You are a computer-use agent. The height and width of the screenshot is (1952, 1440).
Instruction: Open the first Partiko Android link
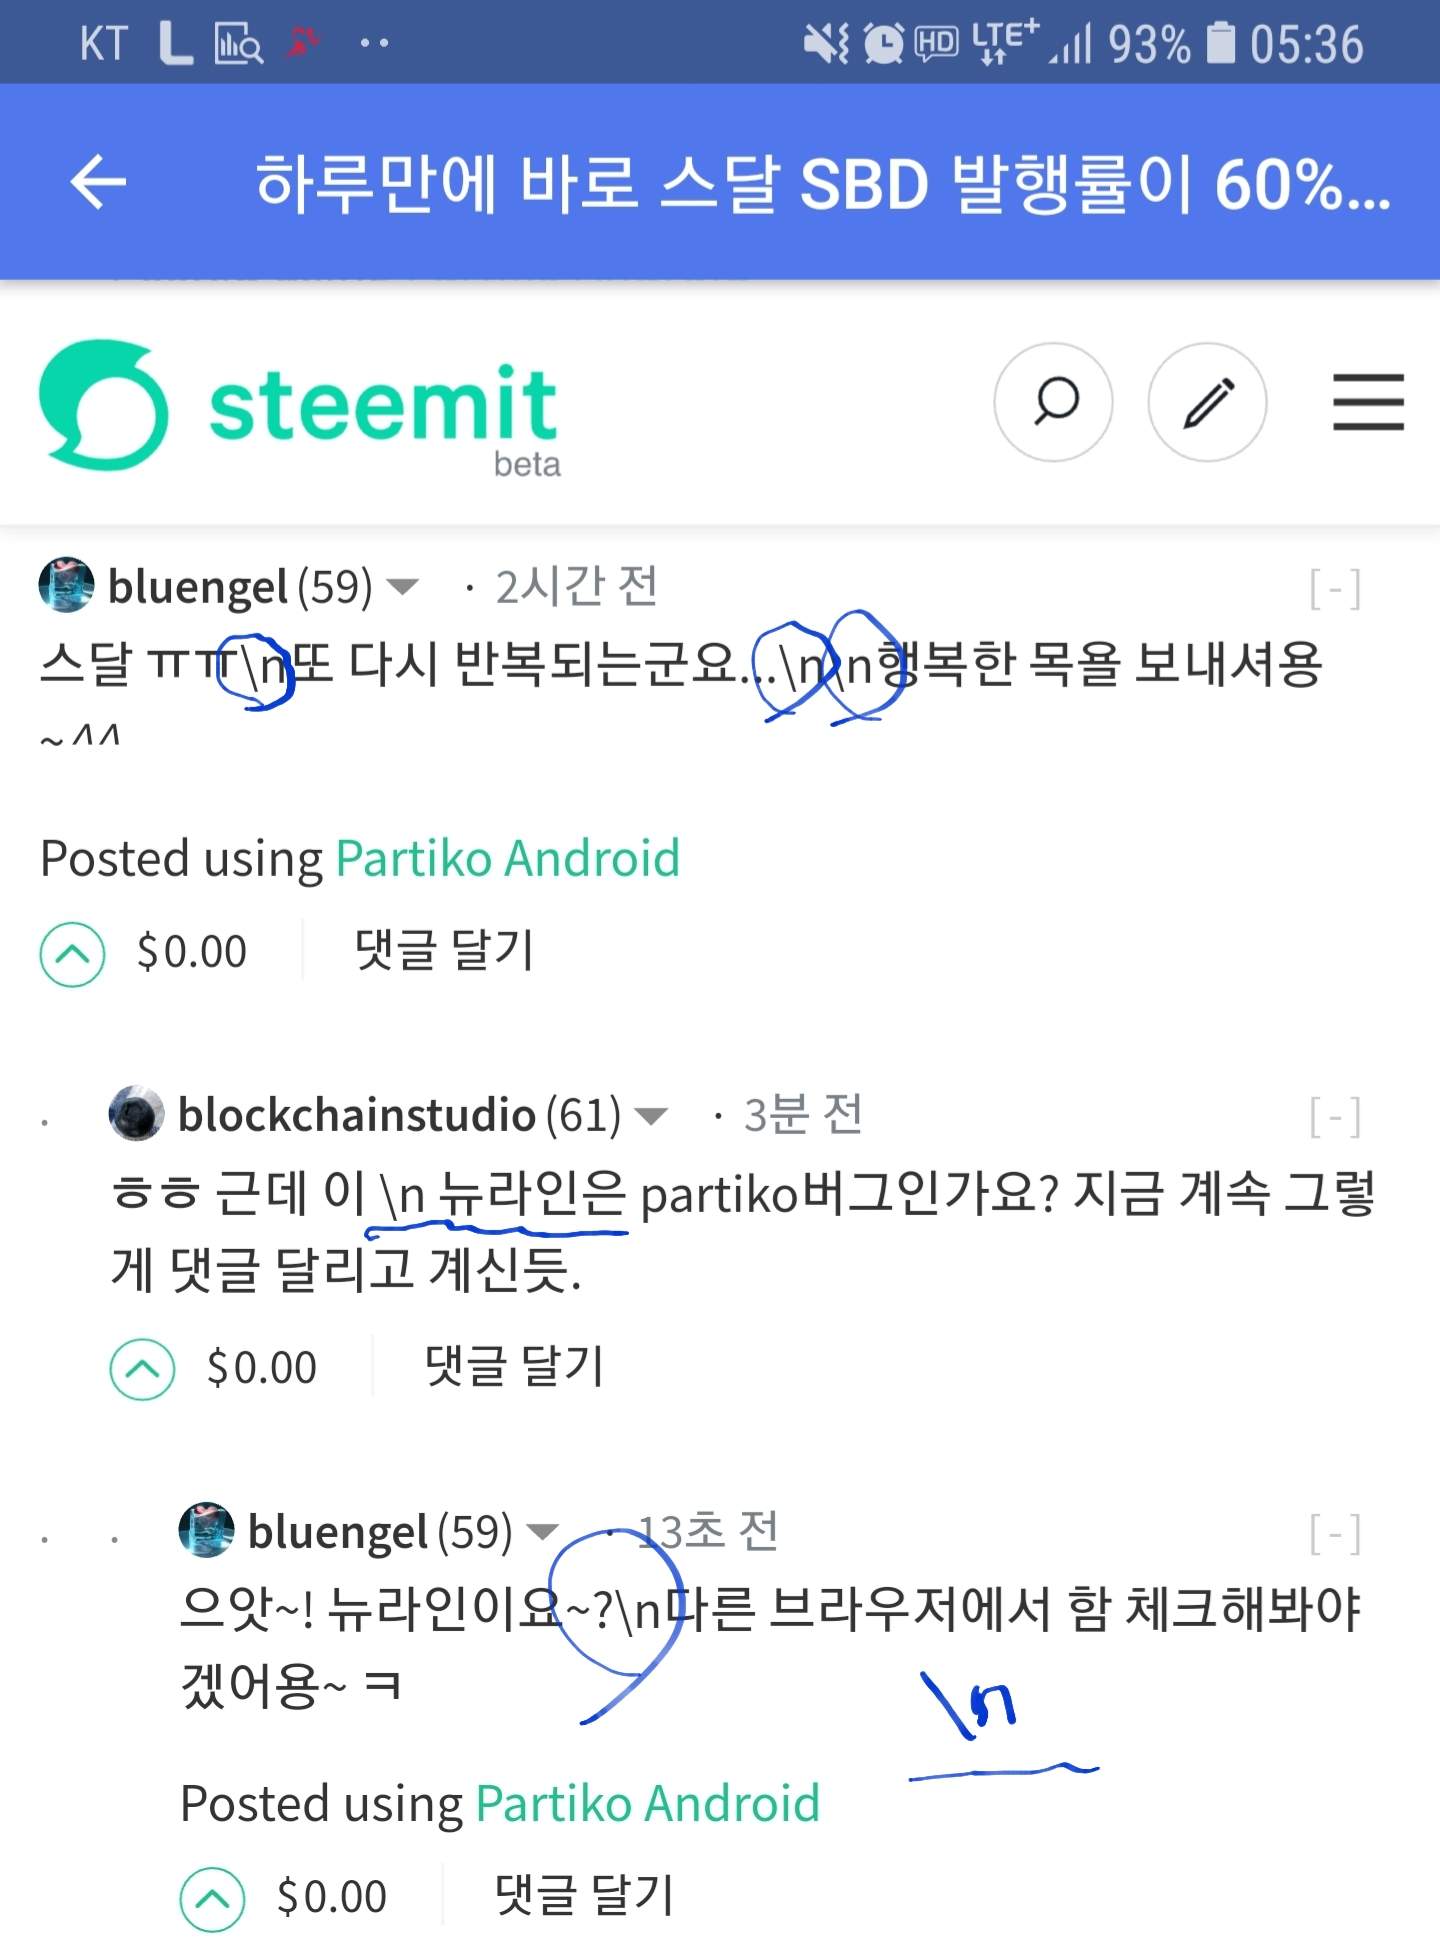point(508,858)
